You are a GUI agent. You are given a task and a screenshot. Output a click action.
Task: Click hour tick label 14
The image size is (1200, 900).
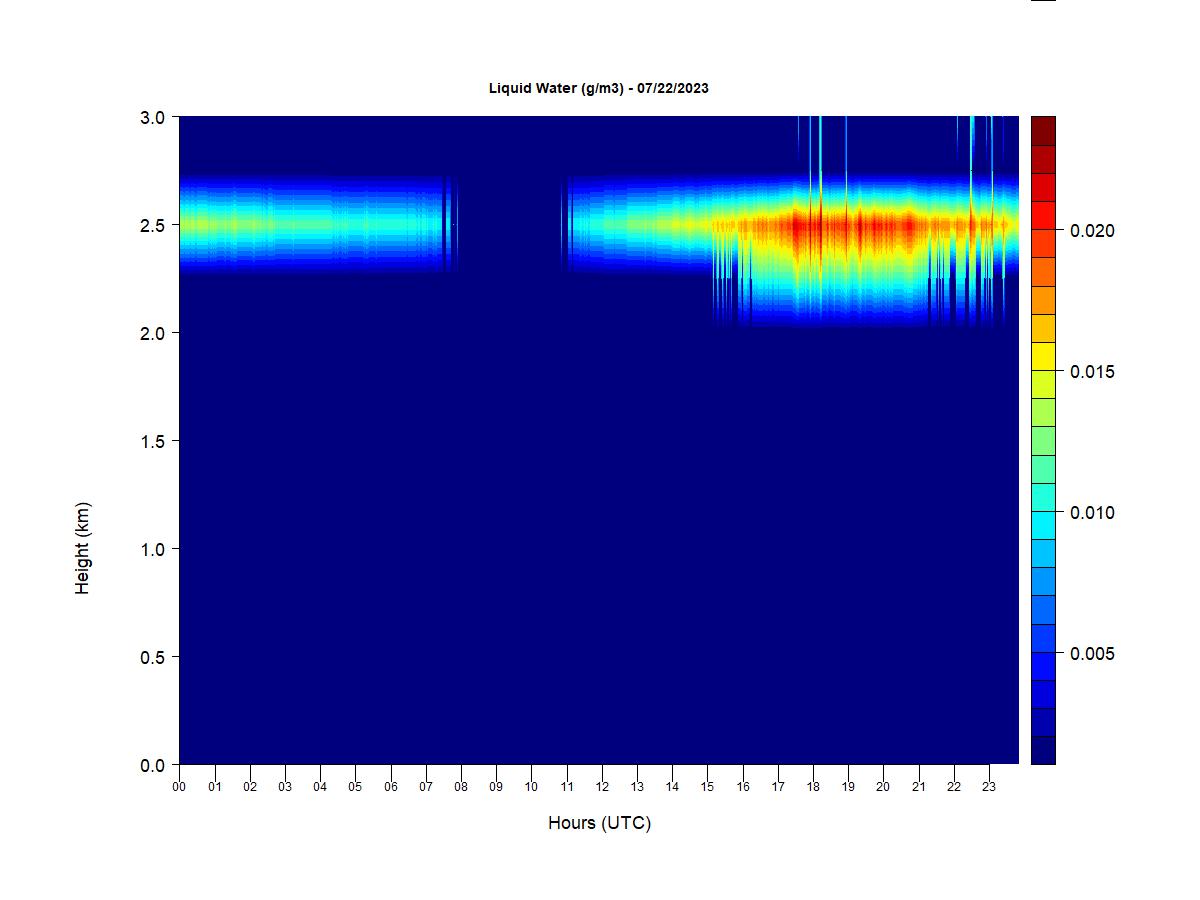(672, 787)
